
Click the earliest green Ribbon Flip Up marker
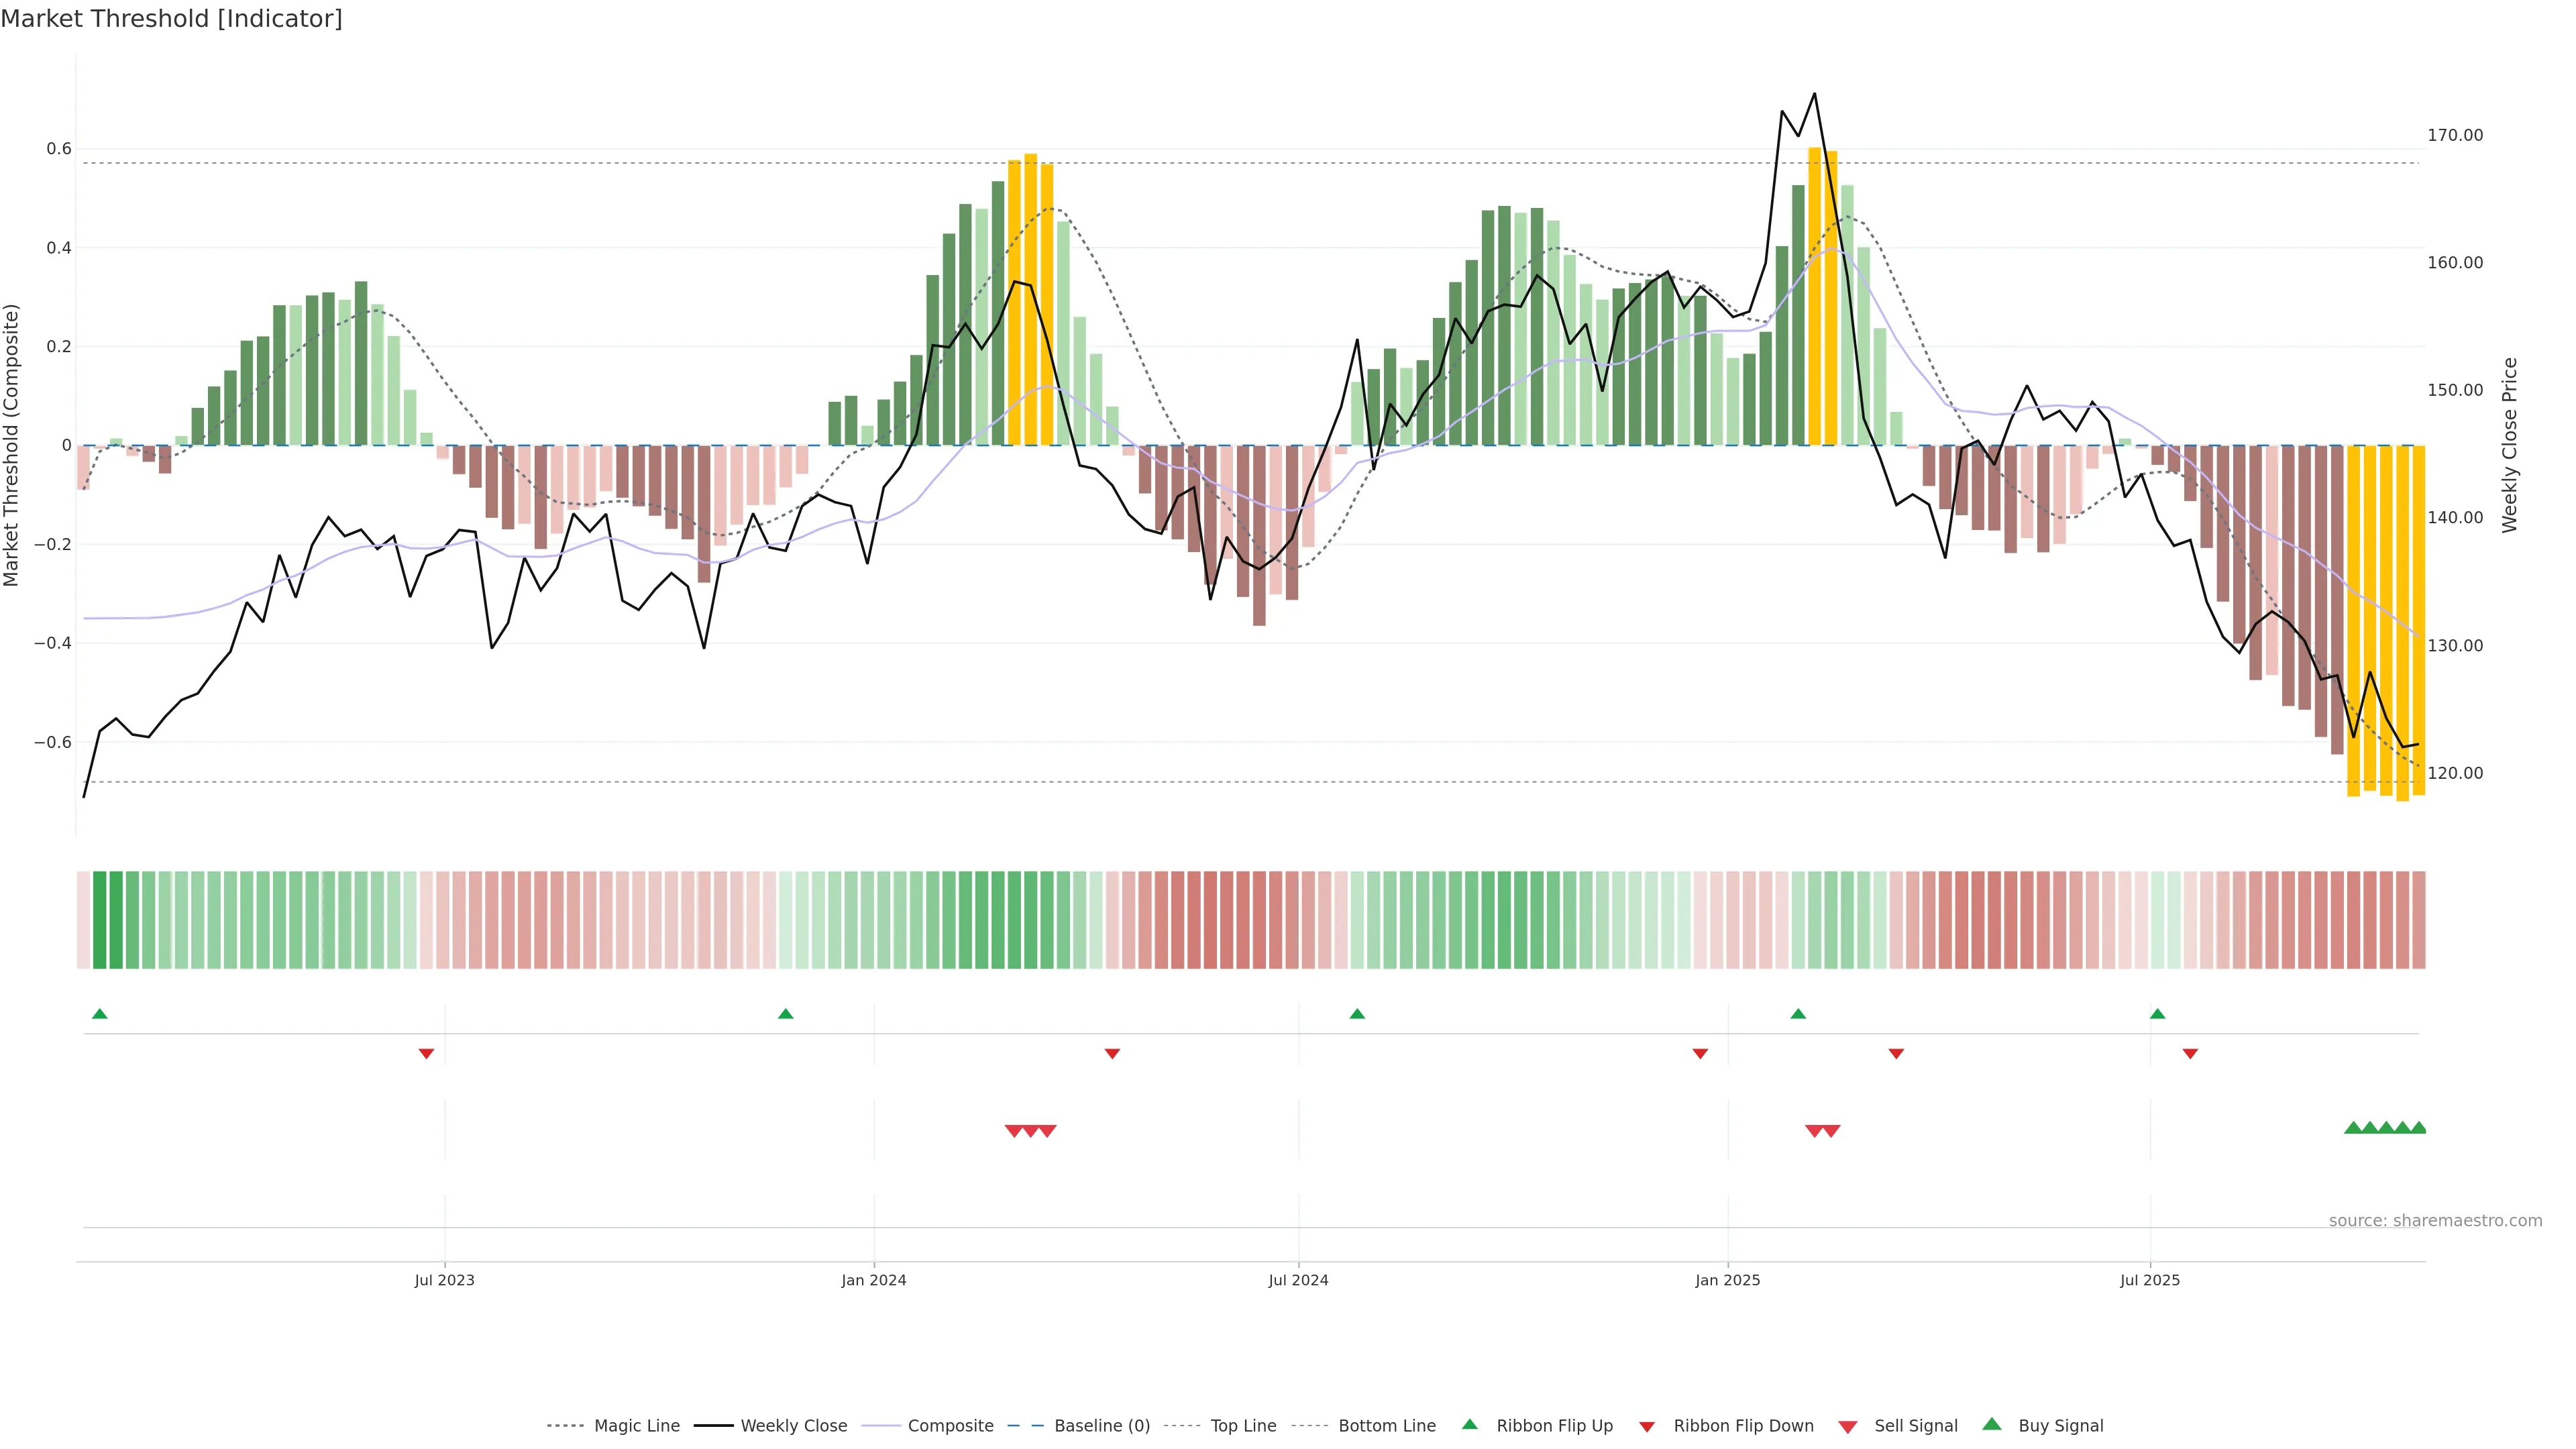(x=99, y=1014)
